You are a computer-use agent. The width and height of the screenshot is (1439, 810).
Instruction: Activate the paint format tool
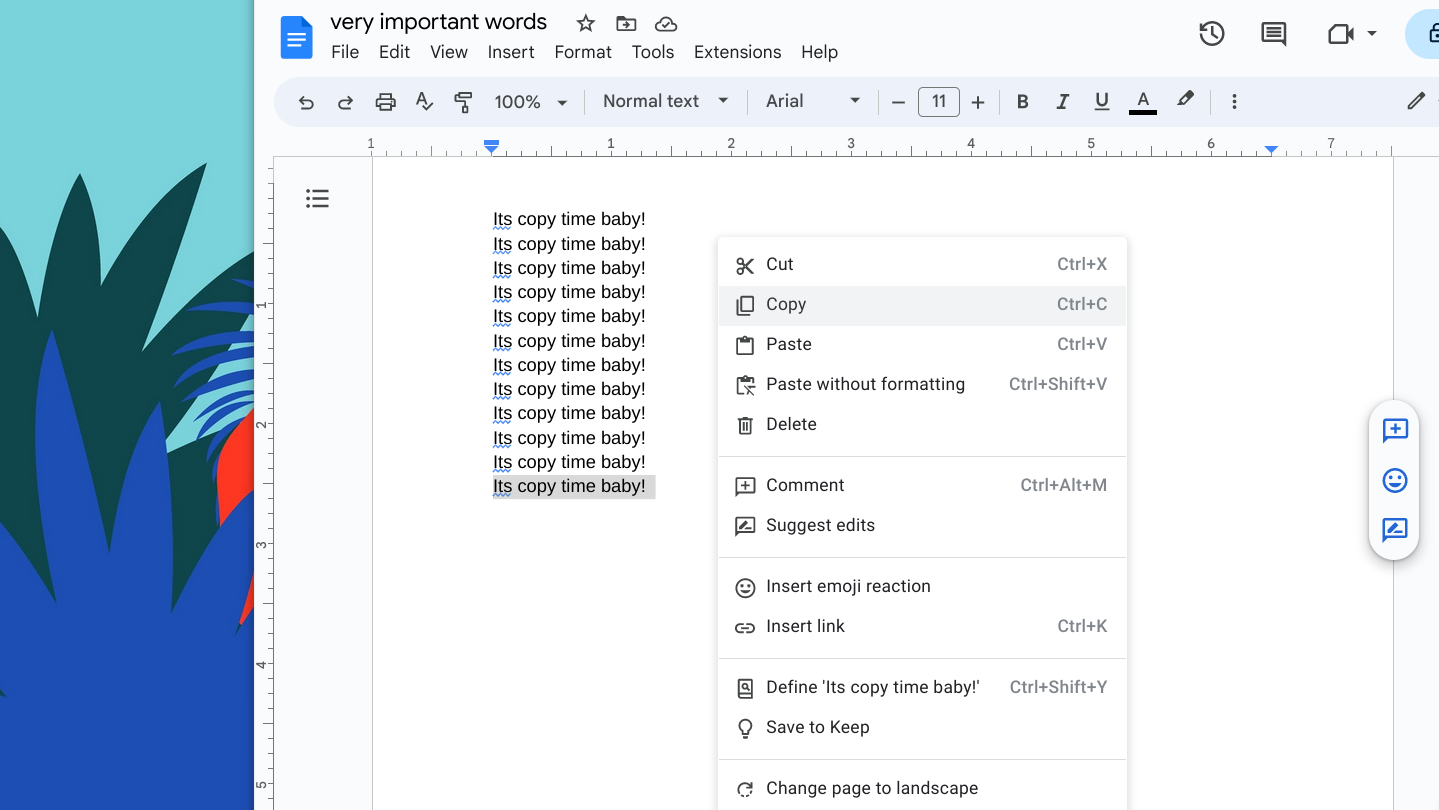tap(463, 102)
